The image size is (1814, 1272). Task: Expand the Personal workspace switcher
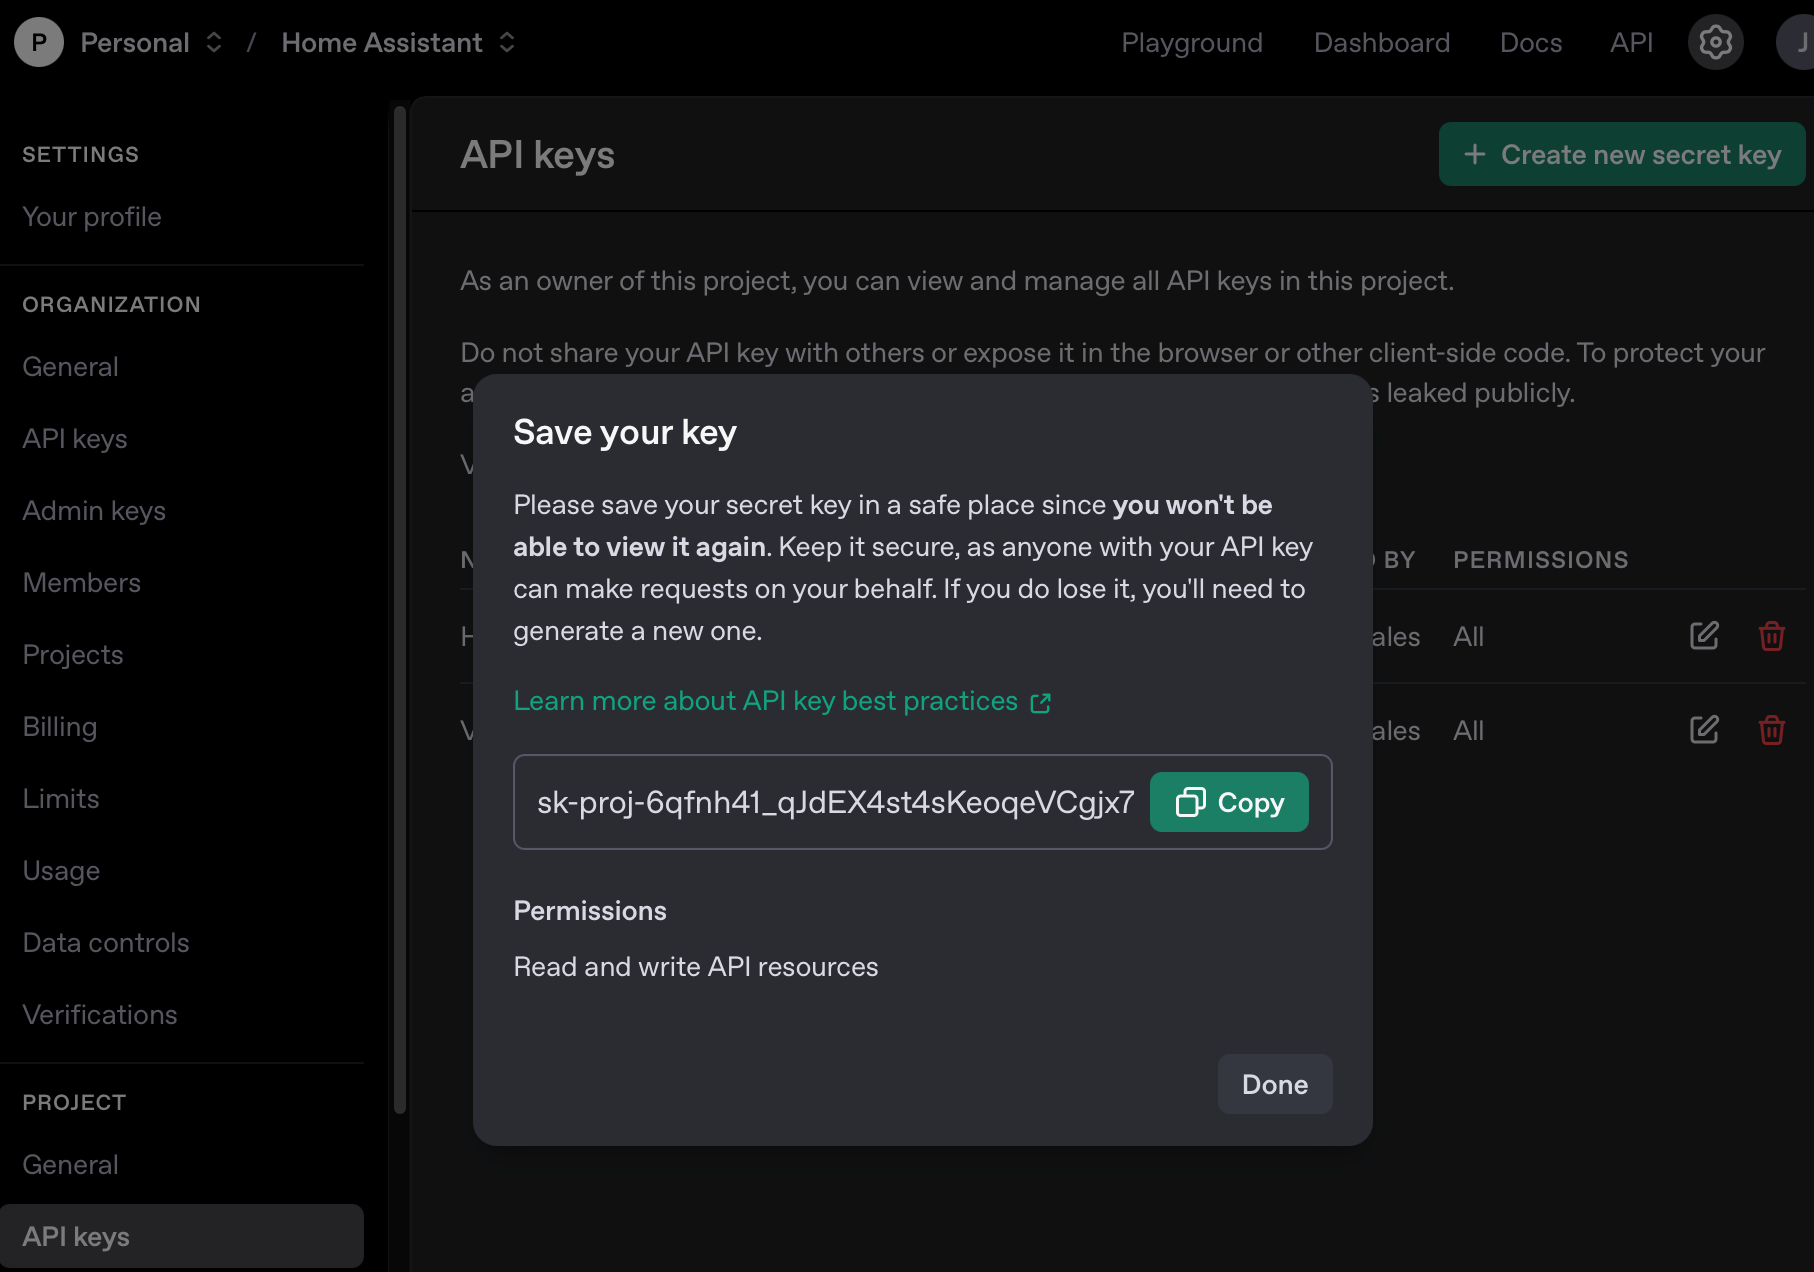(213, 42)
